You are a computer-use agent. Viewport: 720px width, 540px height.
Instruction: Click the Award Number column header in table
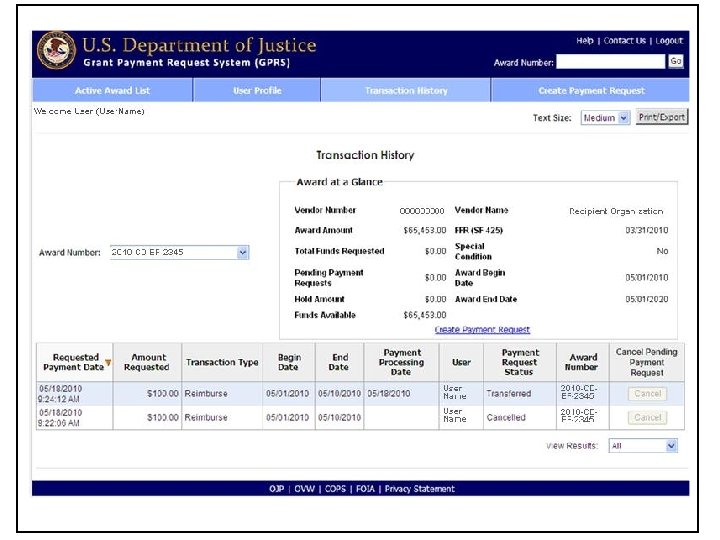tap(583, 362)
